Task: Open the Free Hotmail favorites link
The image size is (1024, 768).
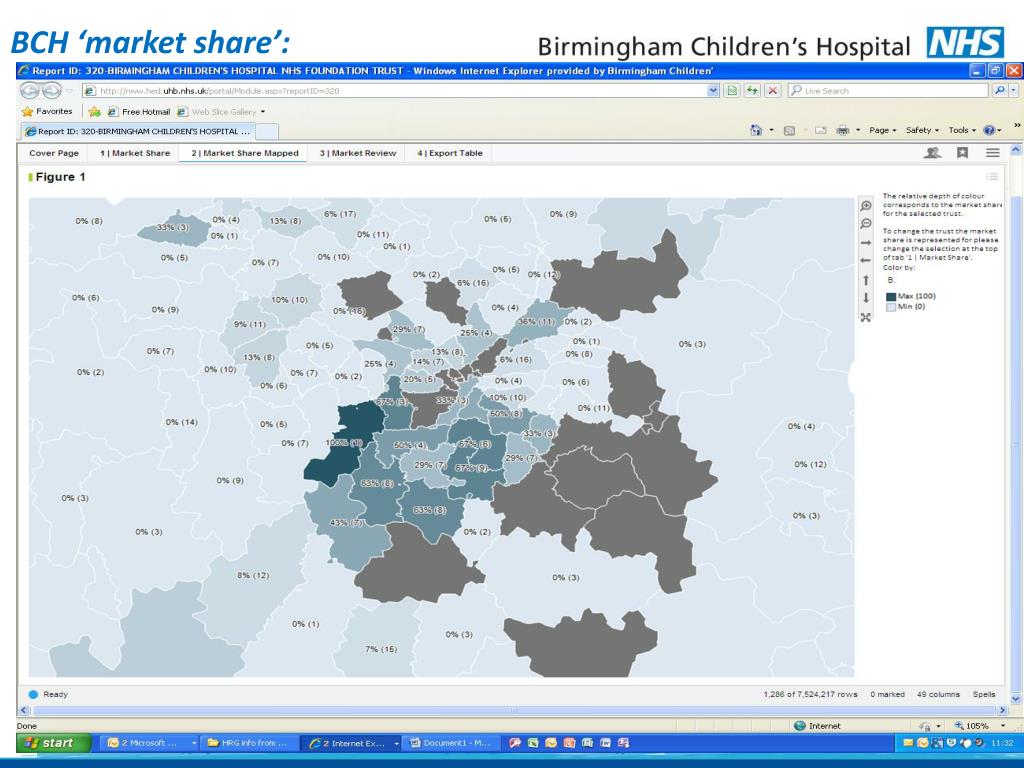Action: (x=139, y=112)
